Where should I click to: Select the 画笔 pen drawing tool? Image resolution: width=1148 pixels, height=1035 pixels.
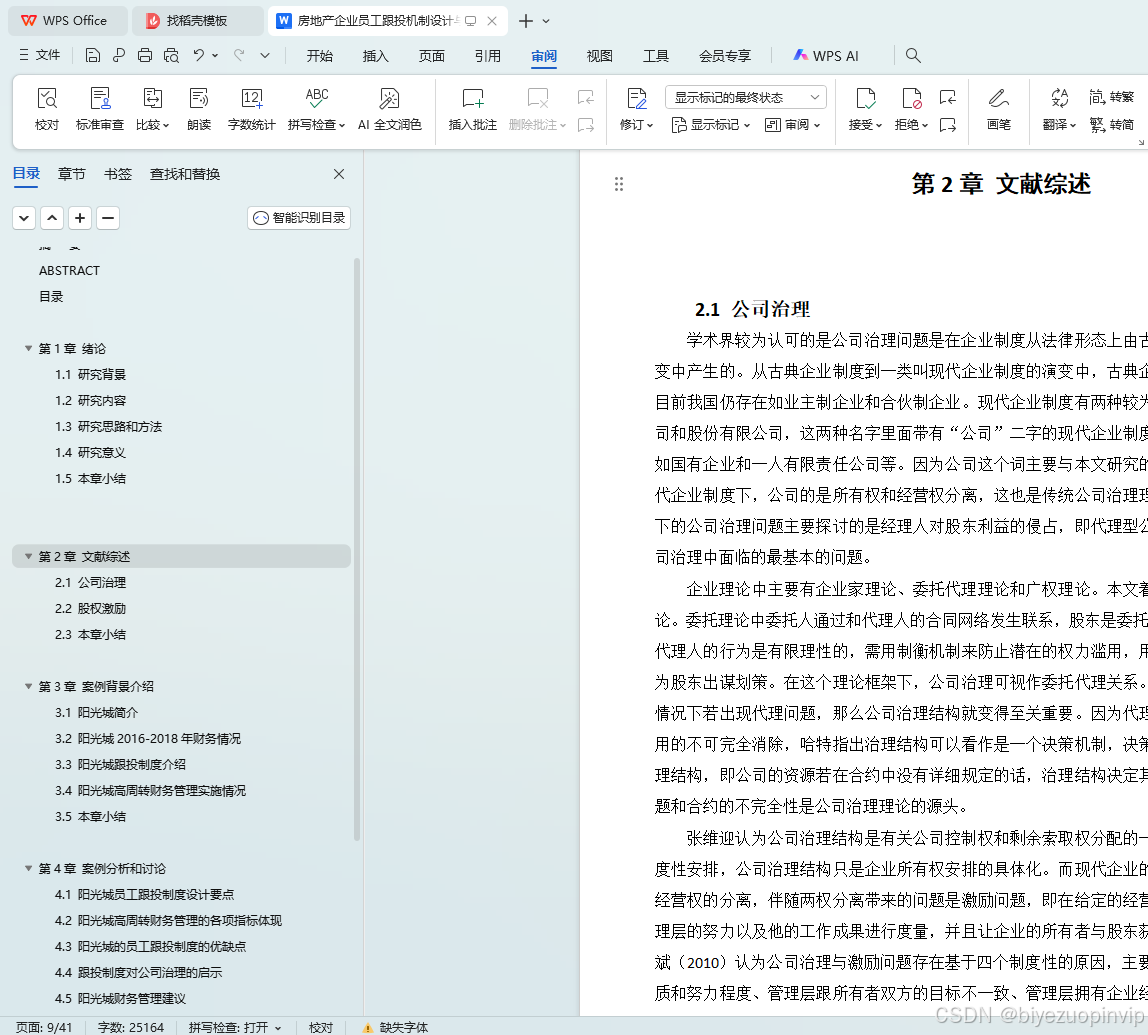pos(999,109)
